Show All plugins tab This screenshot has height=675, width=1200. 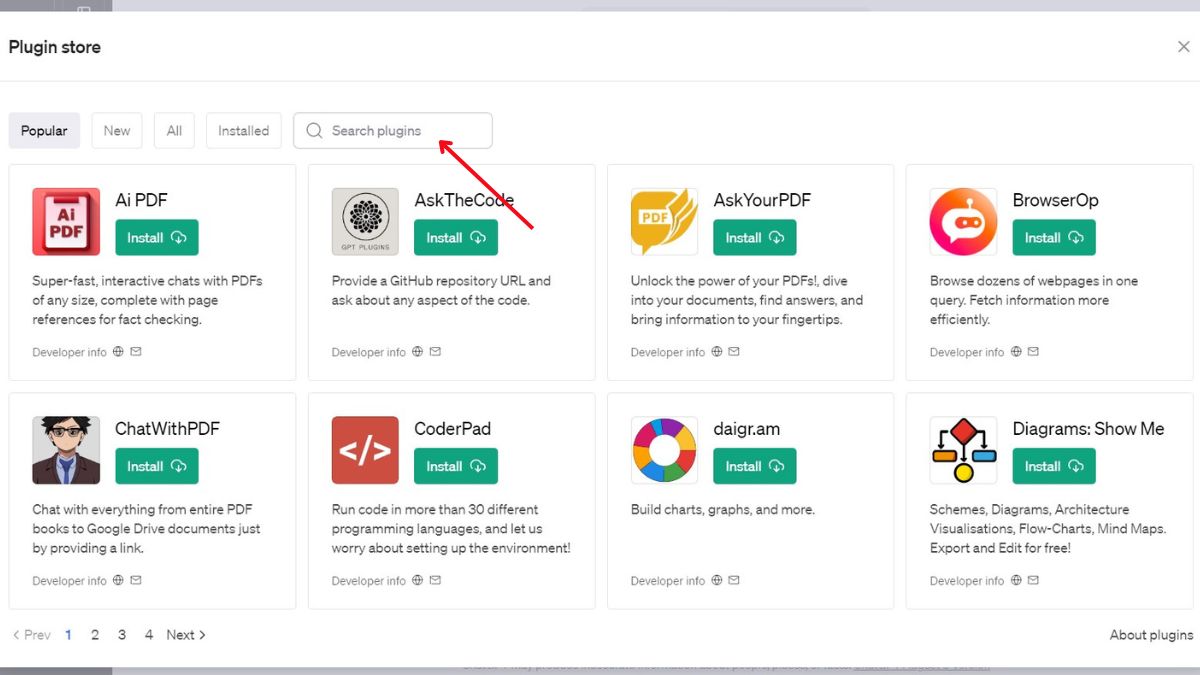(175, 131)
